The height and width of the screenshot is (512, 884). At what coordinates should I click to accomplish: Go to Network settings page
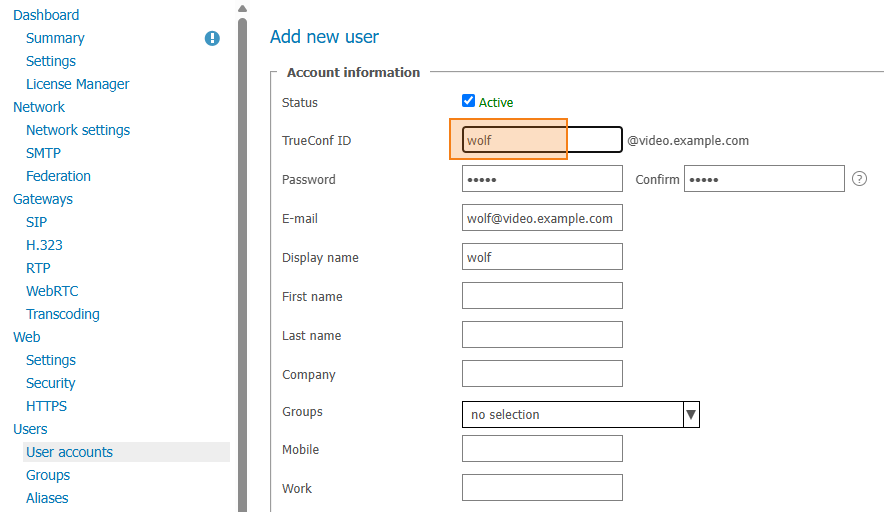(x=78, y=130)
